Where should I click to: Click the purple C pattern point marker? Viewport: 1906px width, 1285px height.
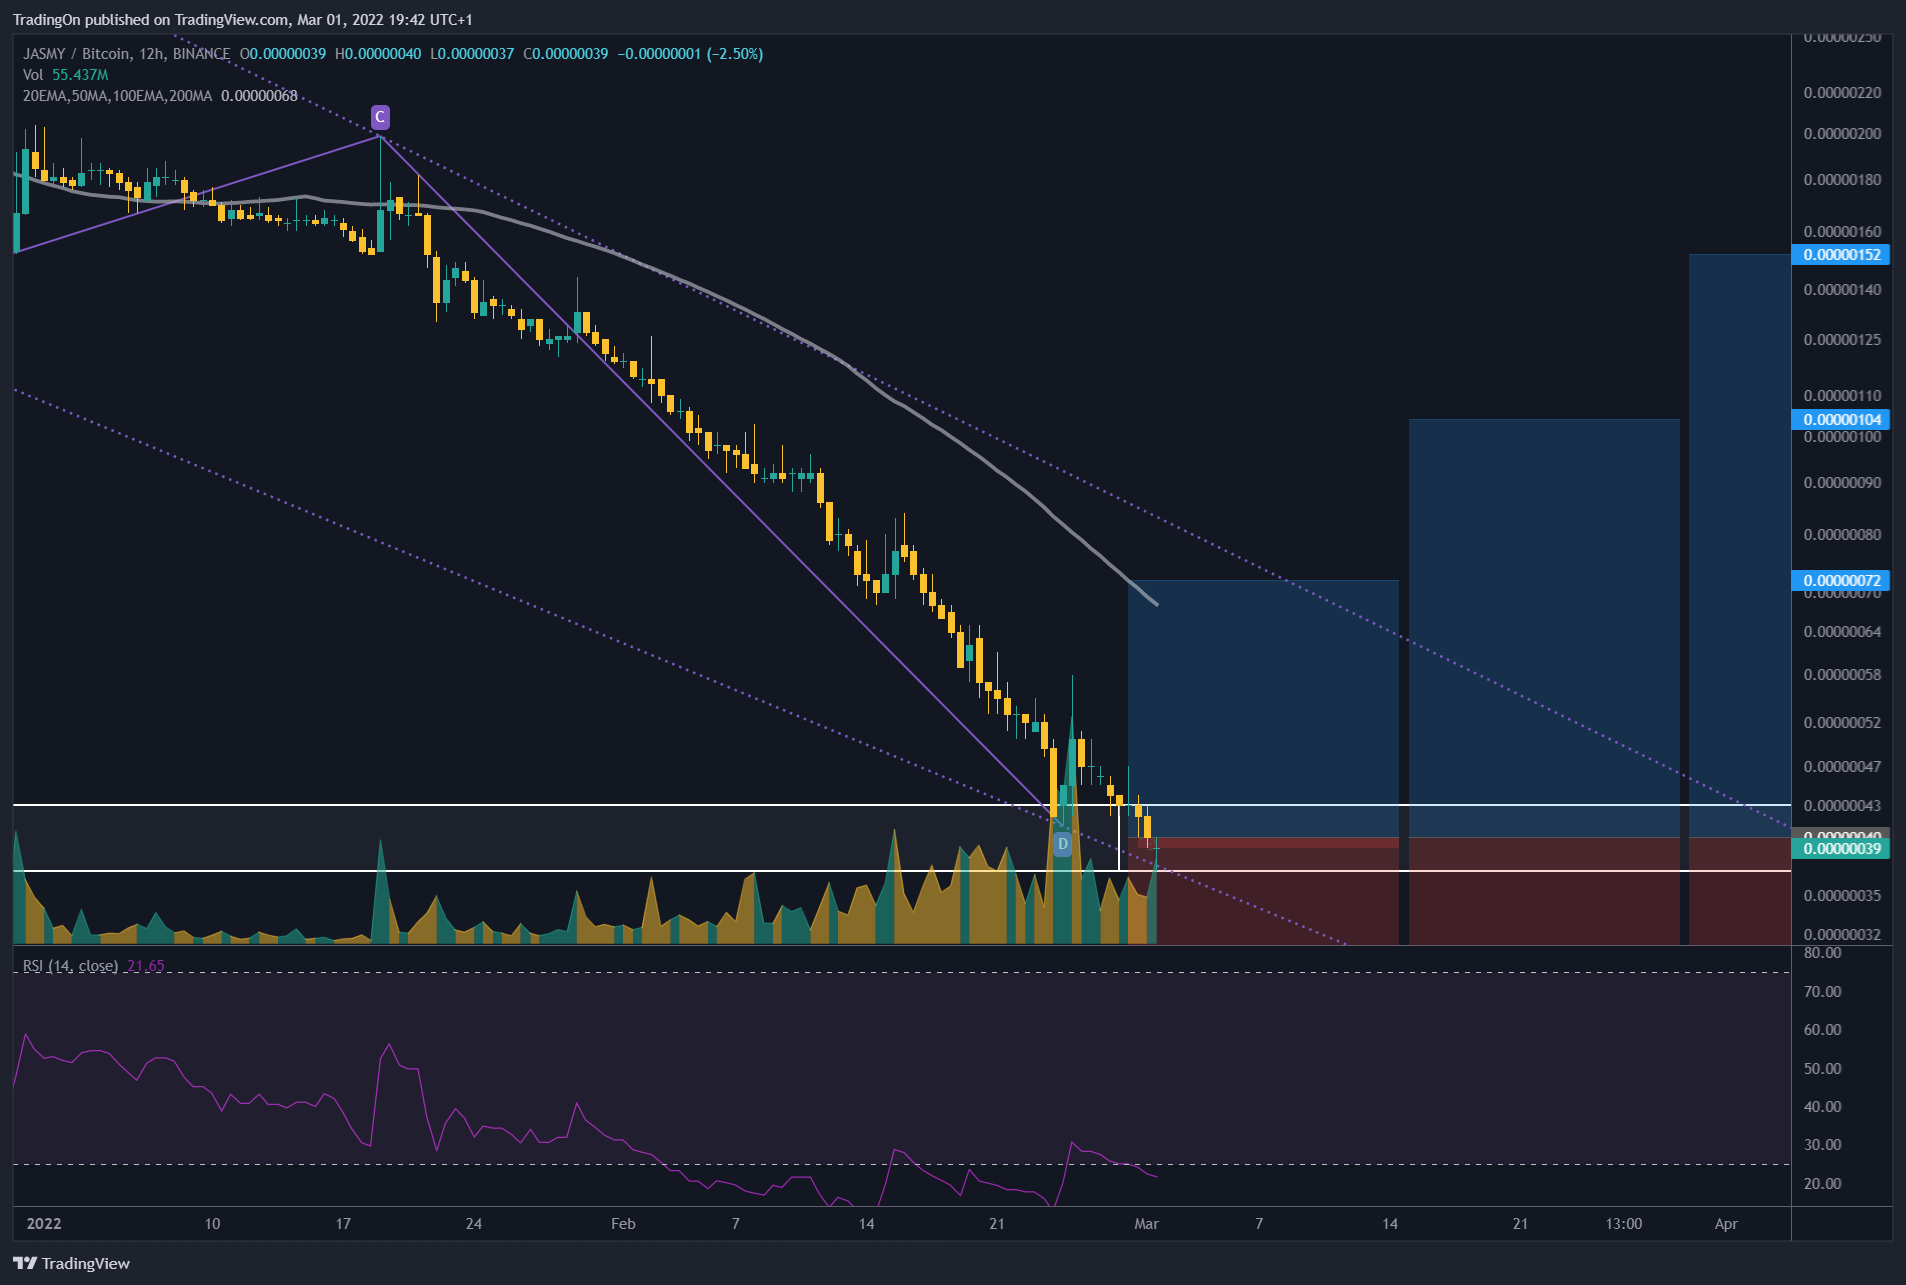(x=379, y=117)
